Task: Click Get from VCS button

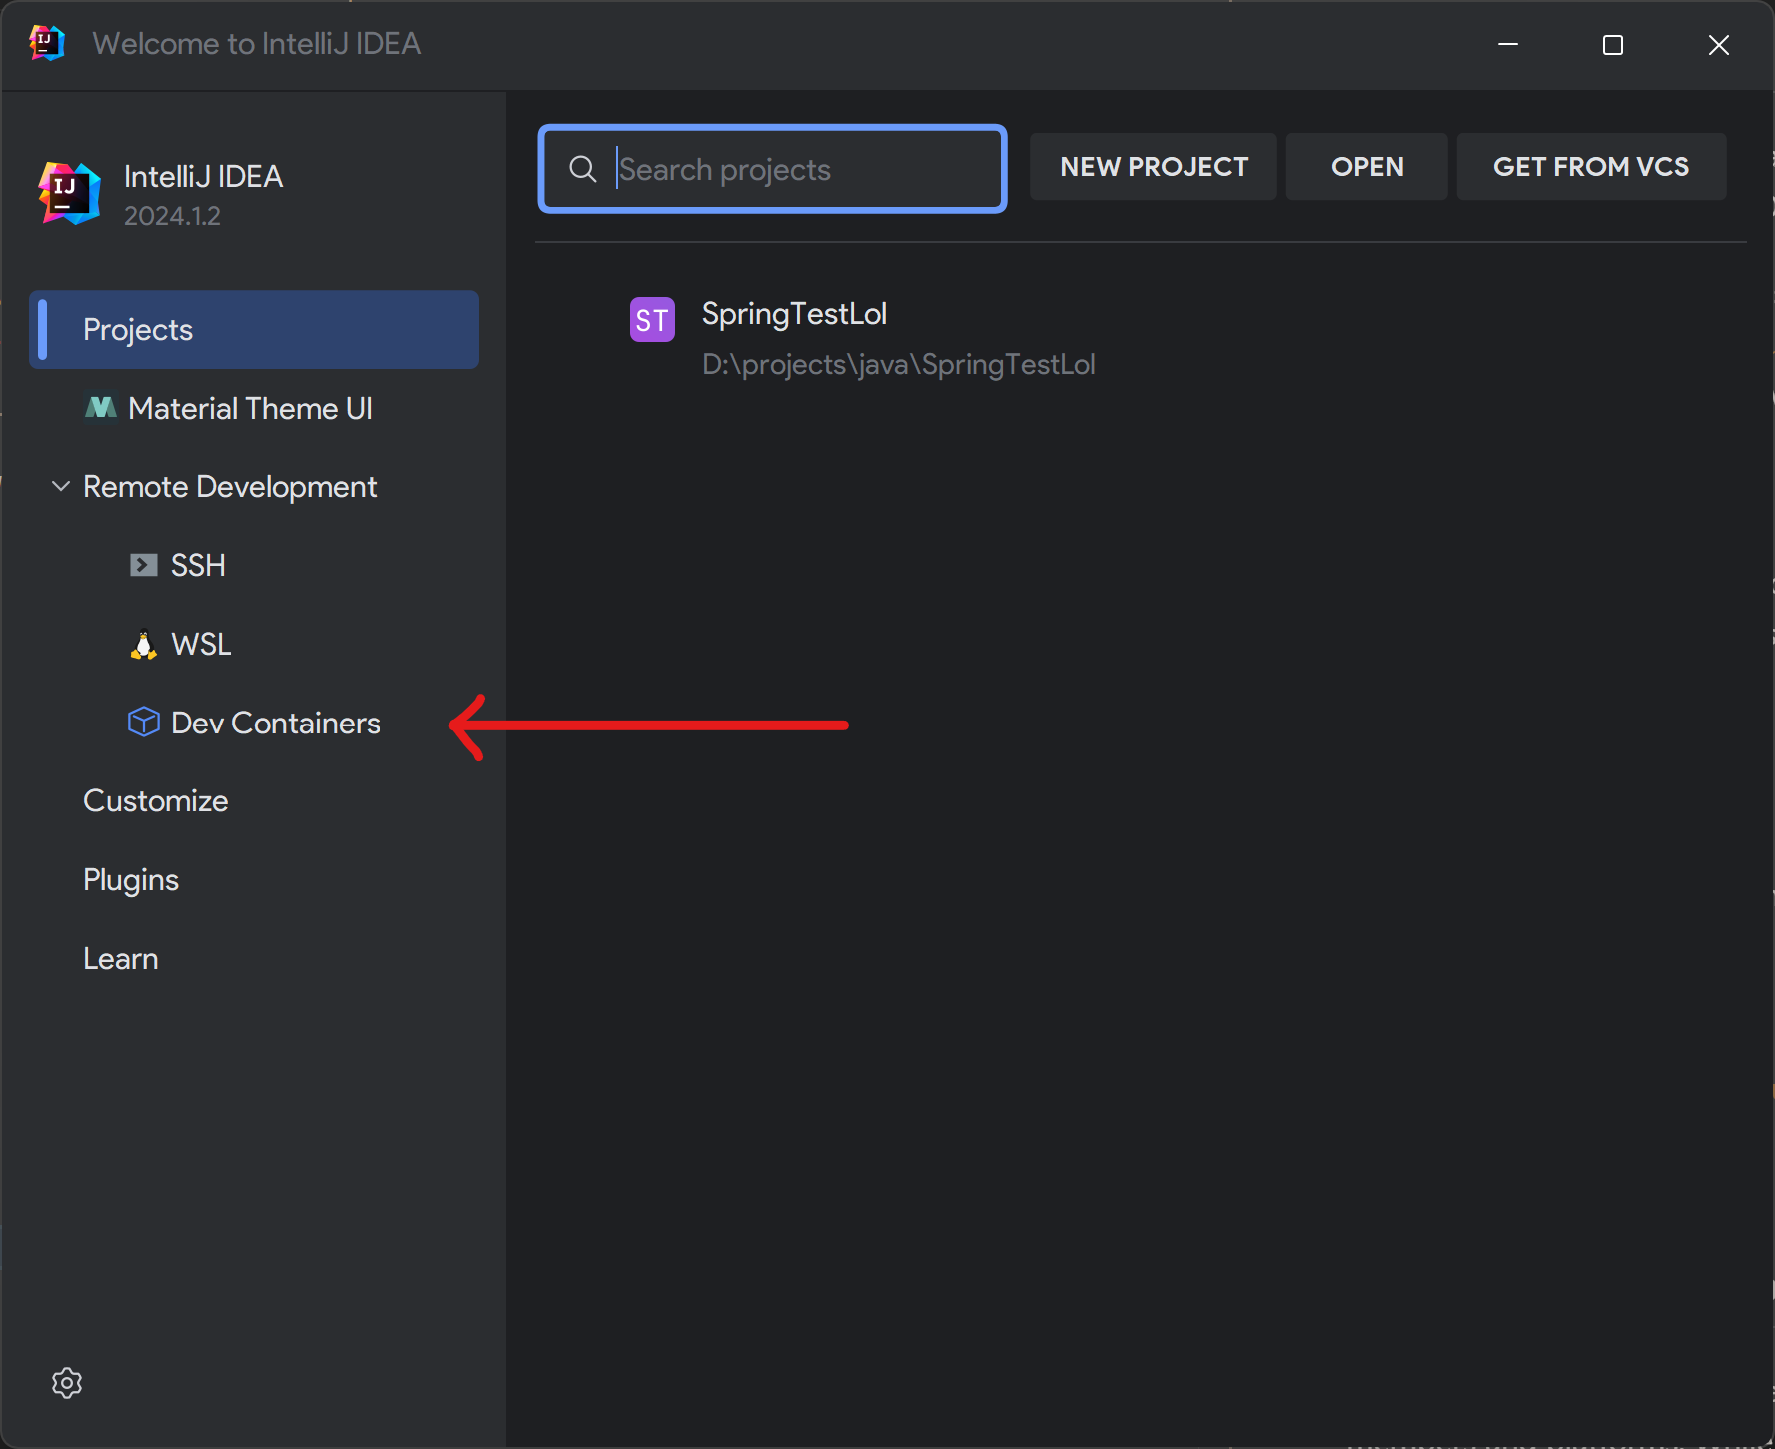Action: pyautogui.click(x=1590, y=167)
